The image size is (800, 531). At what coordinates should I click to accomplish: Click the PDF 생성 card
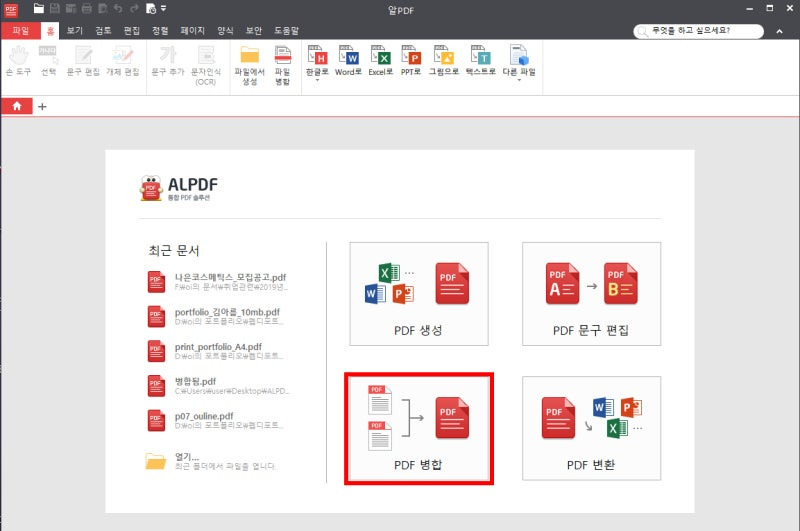coord(419,294)
